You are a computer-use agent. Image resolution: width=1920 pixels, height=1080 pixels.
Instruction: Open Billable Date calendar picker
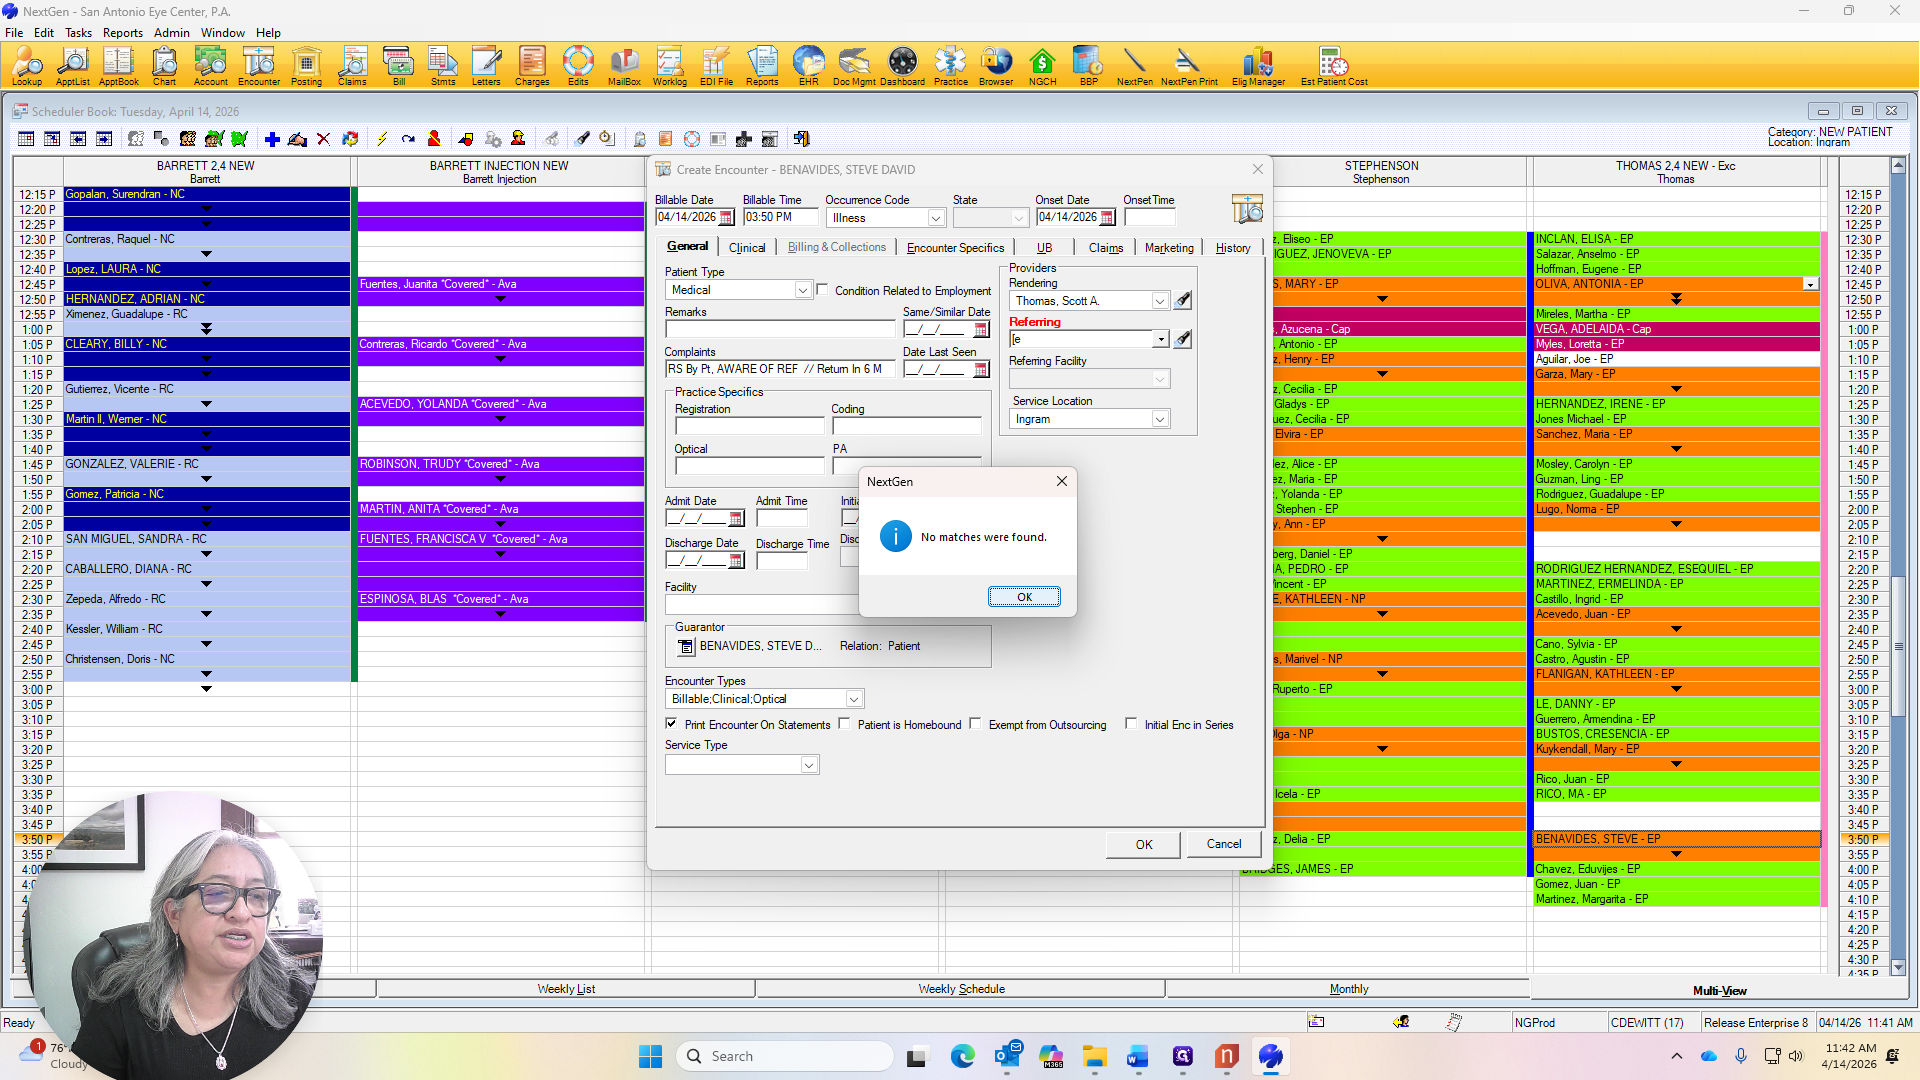click(727, 218)
